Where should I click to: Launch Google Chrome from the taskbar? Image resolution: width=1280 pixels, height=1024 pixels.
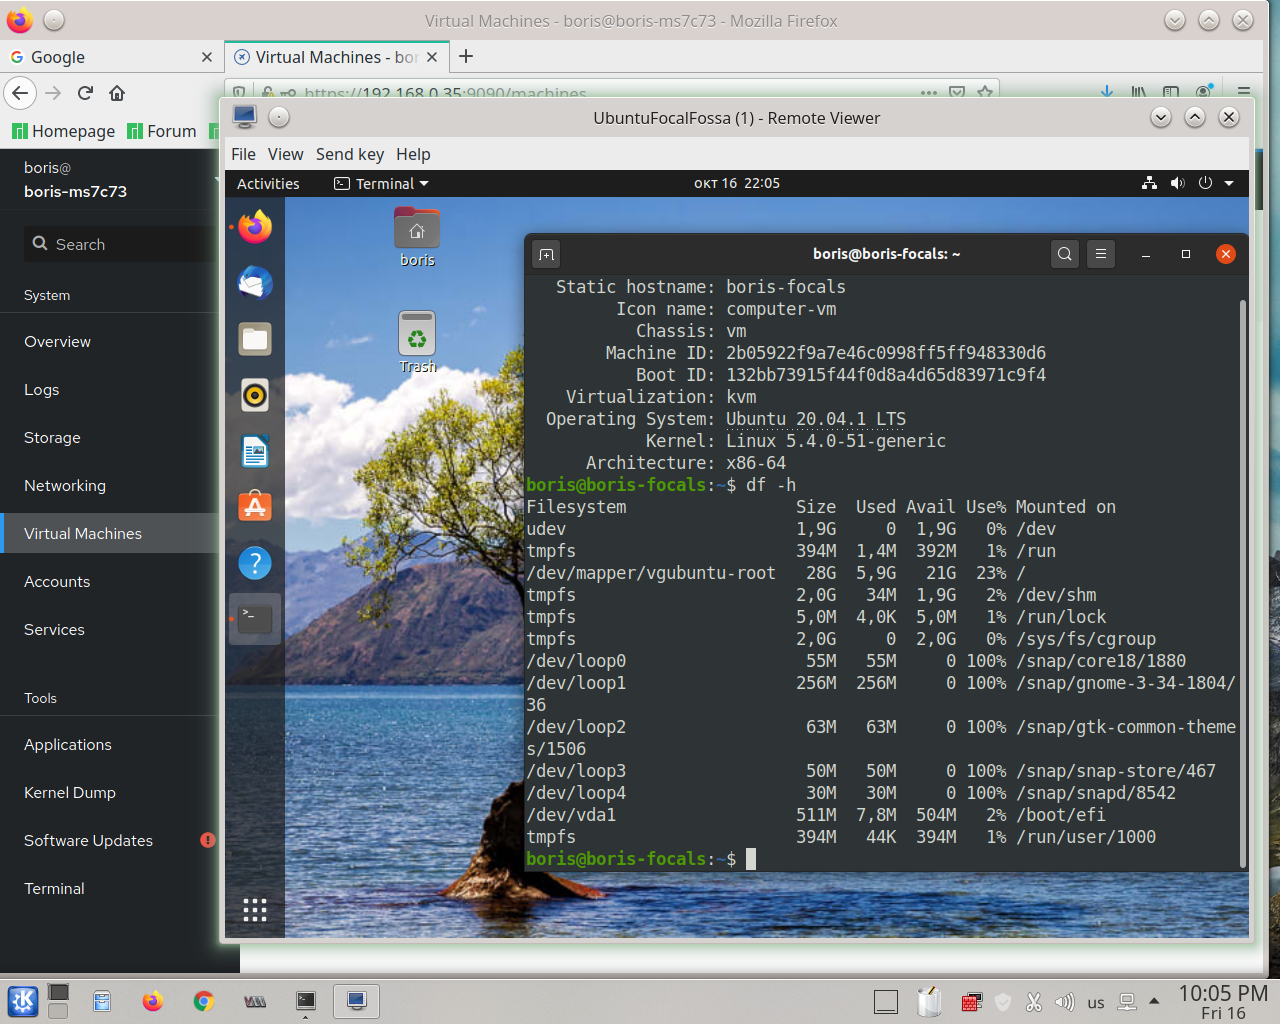tap(204, 1001)
